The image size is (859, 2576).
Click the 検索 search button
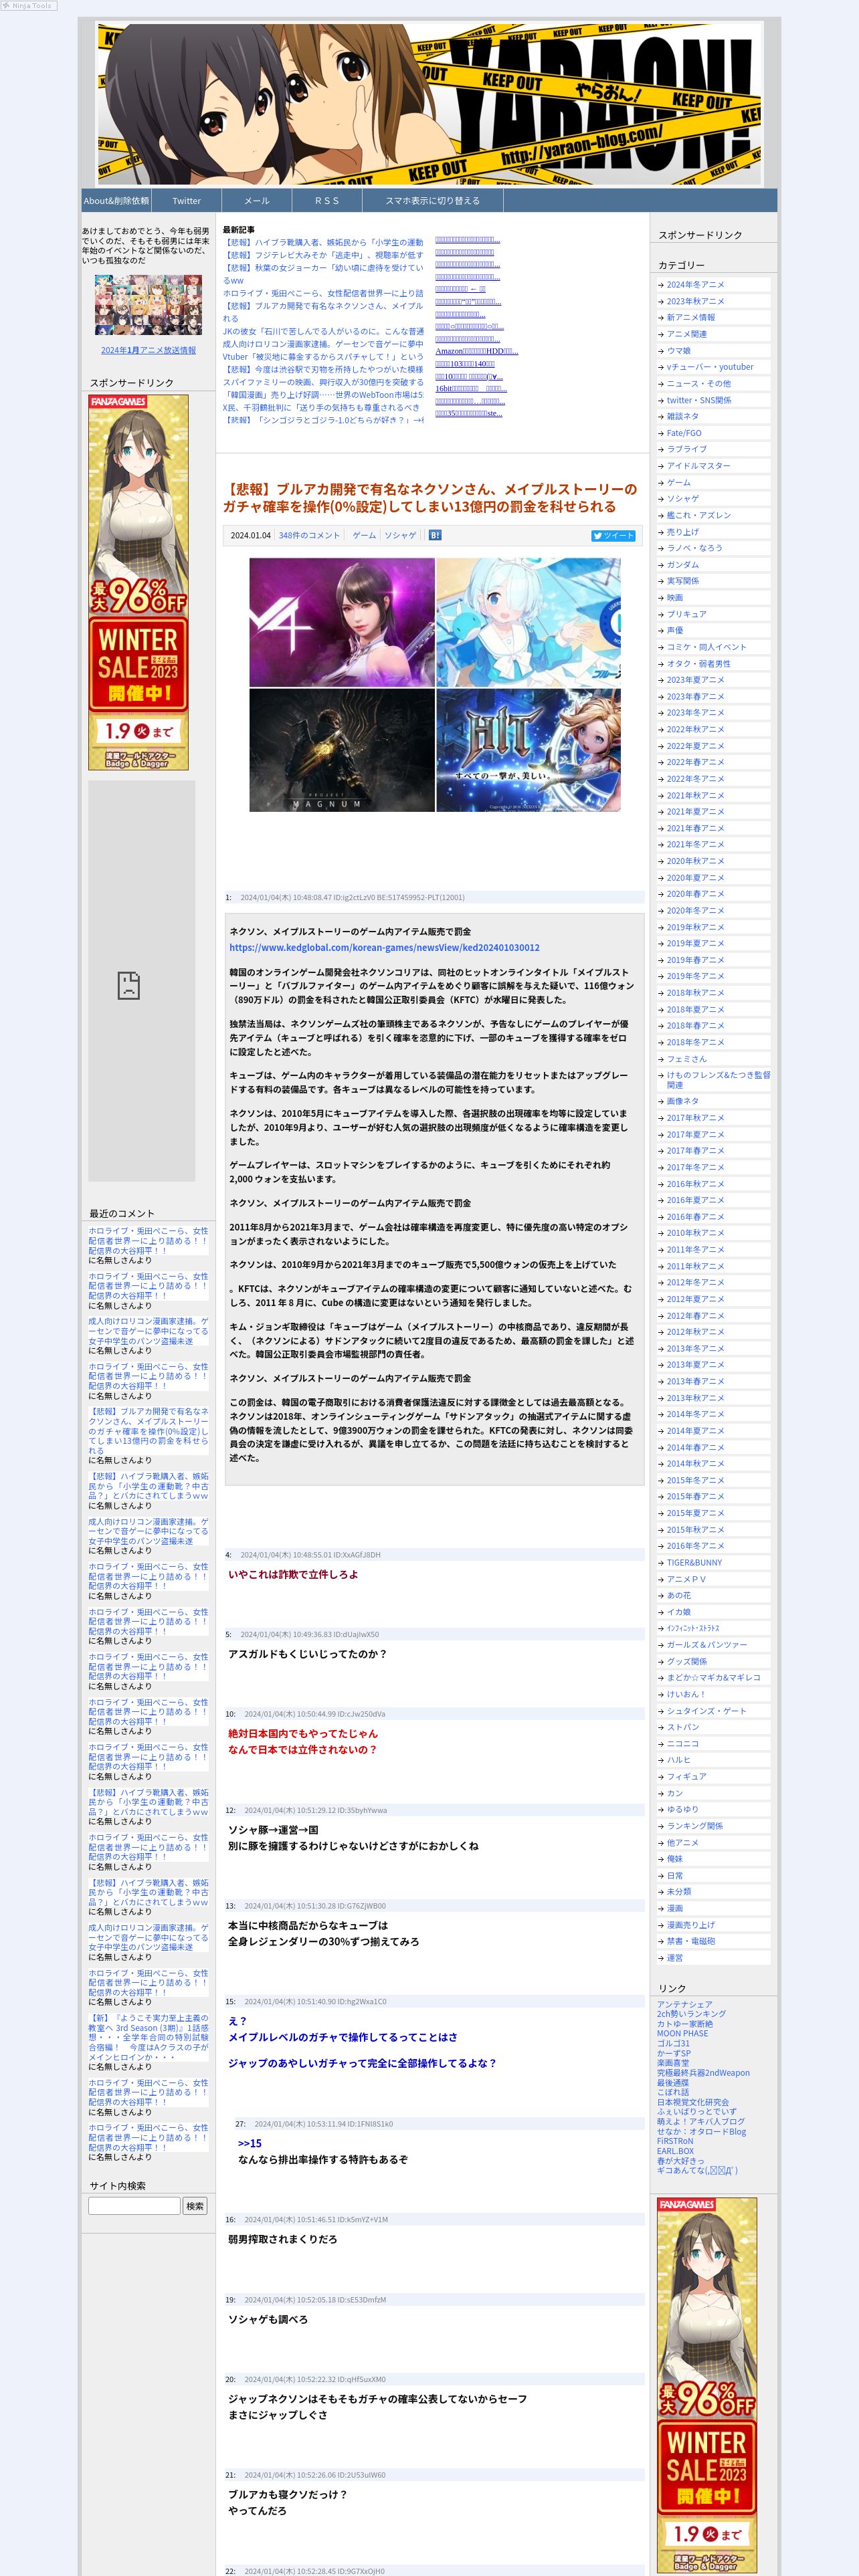195,2205
